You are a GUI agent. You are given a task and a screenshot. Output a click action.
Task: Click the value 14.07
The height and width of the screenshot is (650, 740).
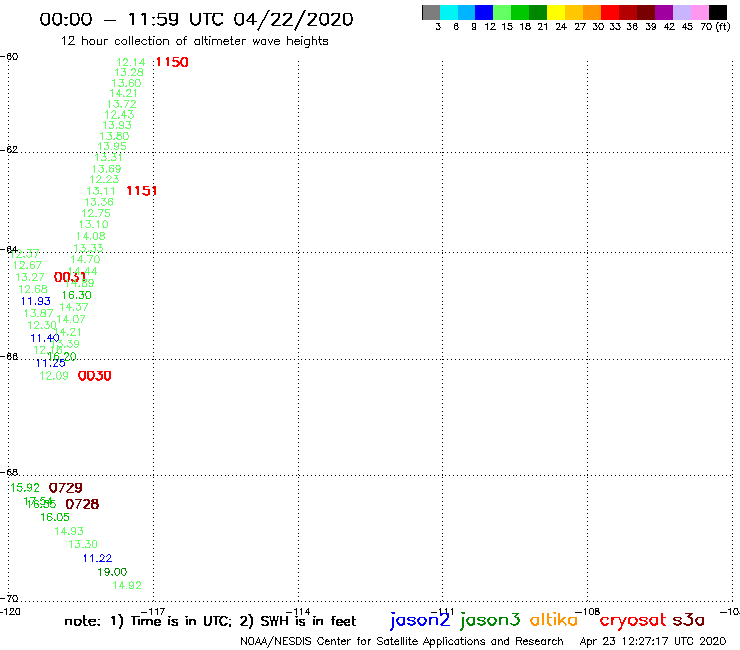click(x=71, y=319)
